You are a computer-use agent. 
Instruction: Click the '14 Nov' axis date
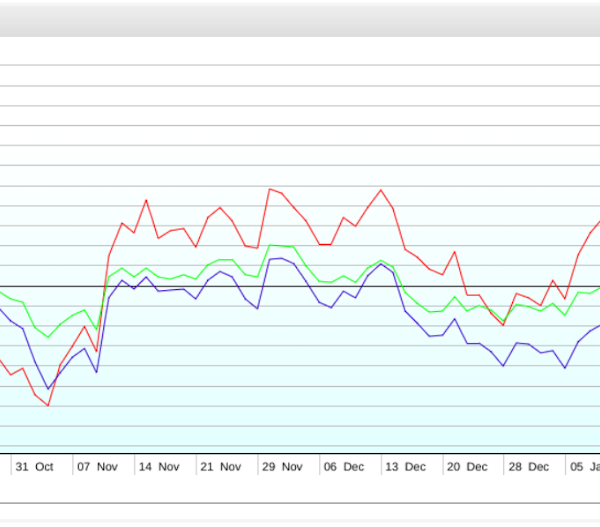tap(159, 466)
